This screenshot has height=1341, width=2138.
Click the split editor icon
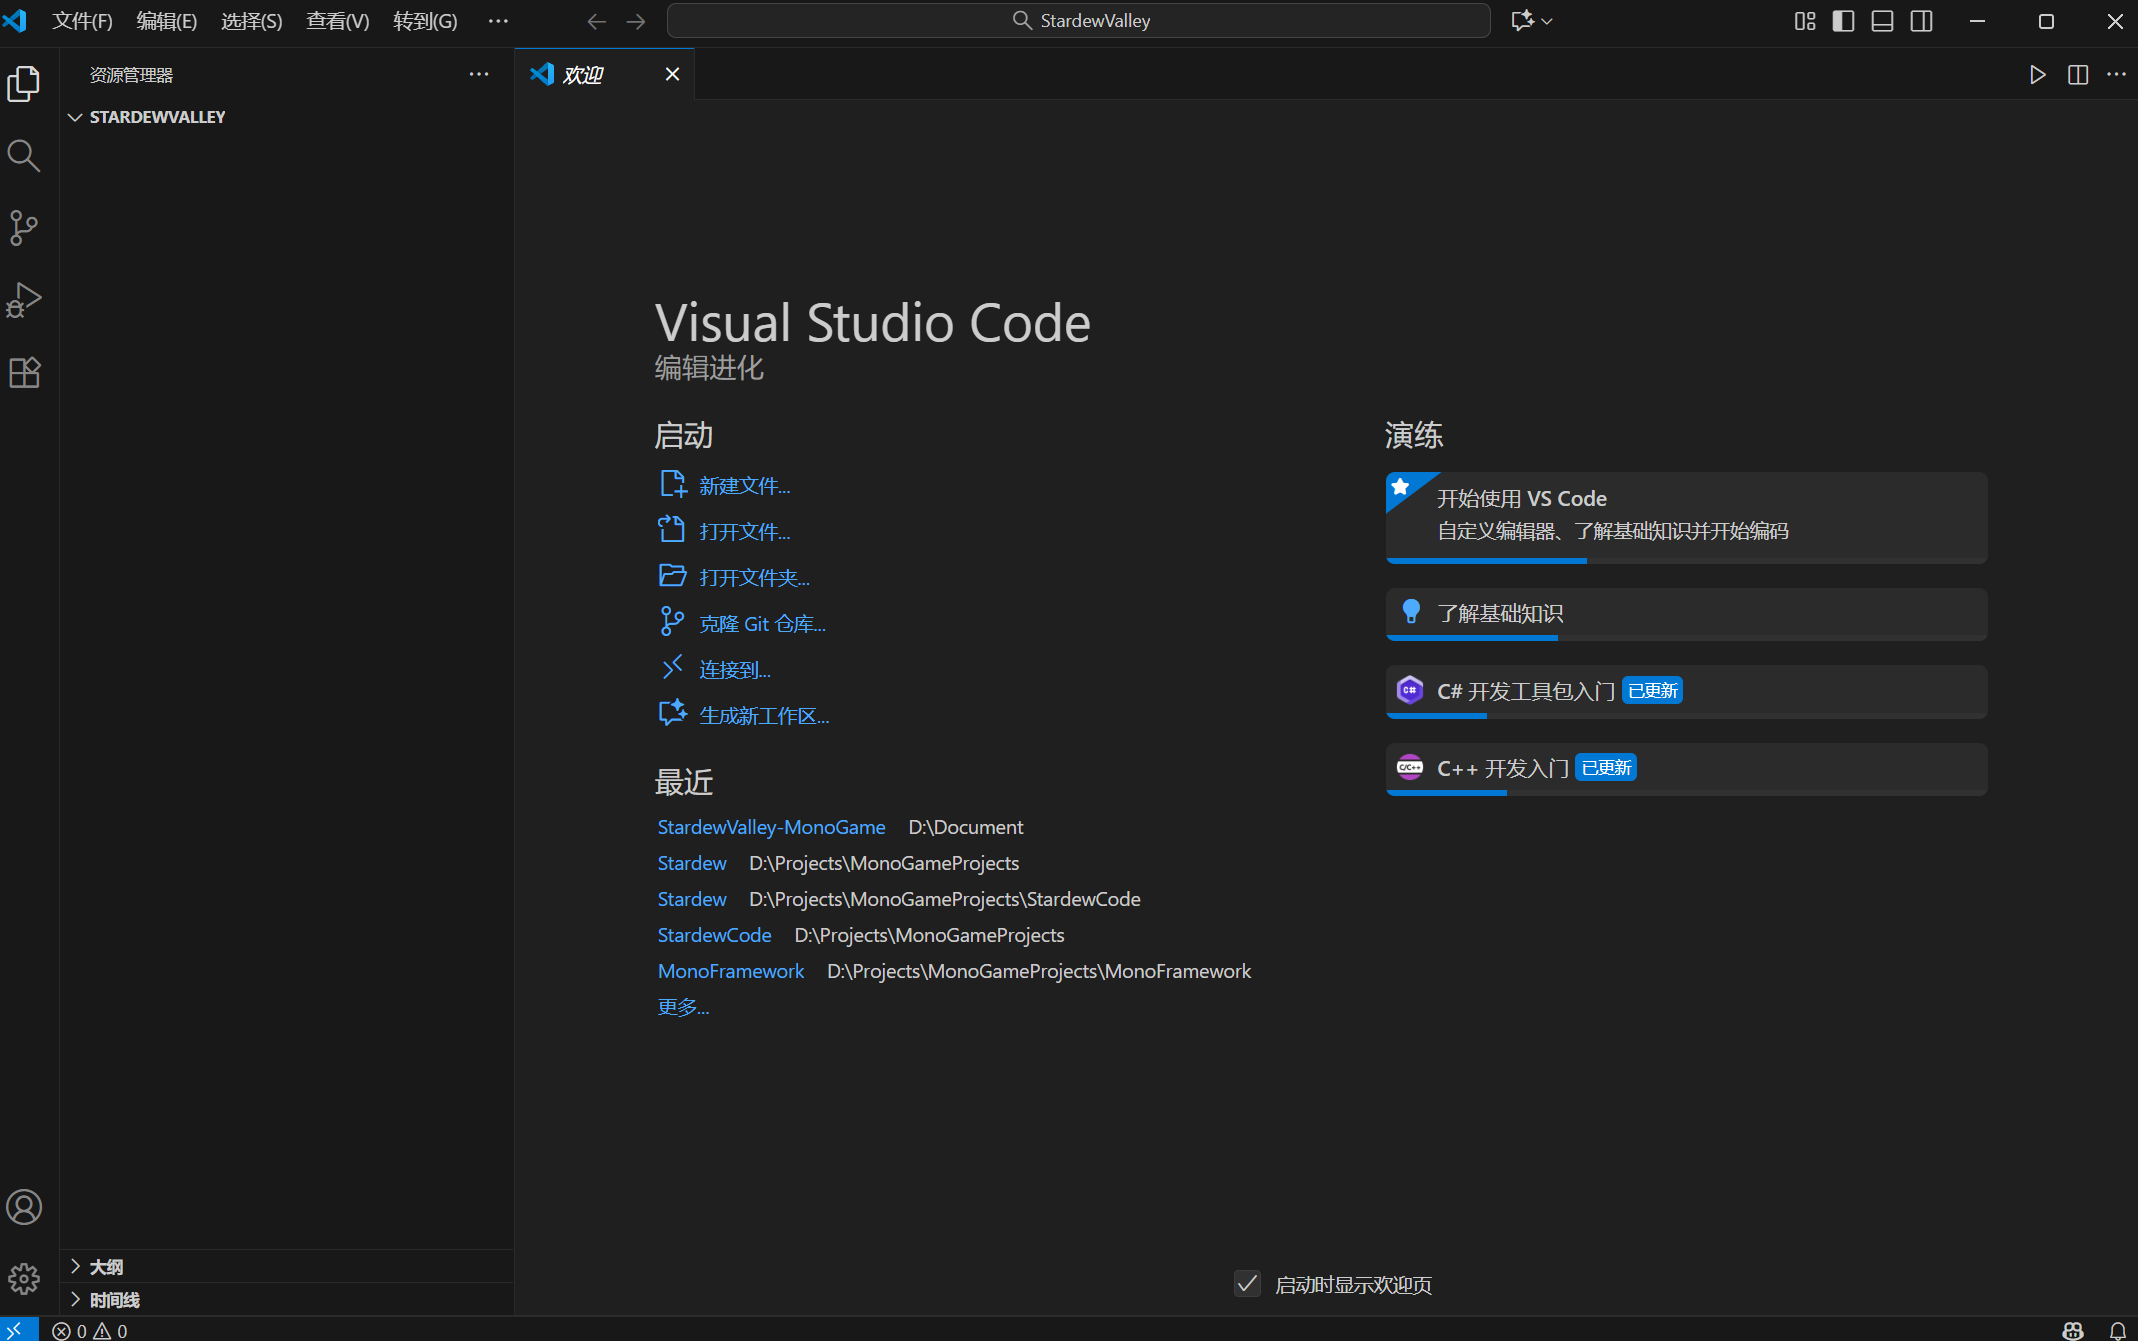pyautogui.click(x=2077, y=75)
